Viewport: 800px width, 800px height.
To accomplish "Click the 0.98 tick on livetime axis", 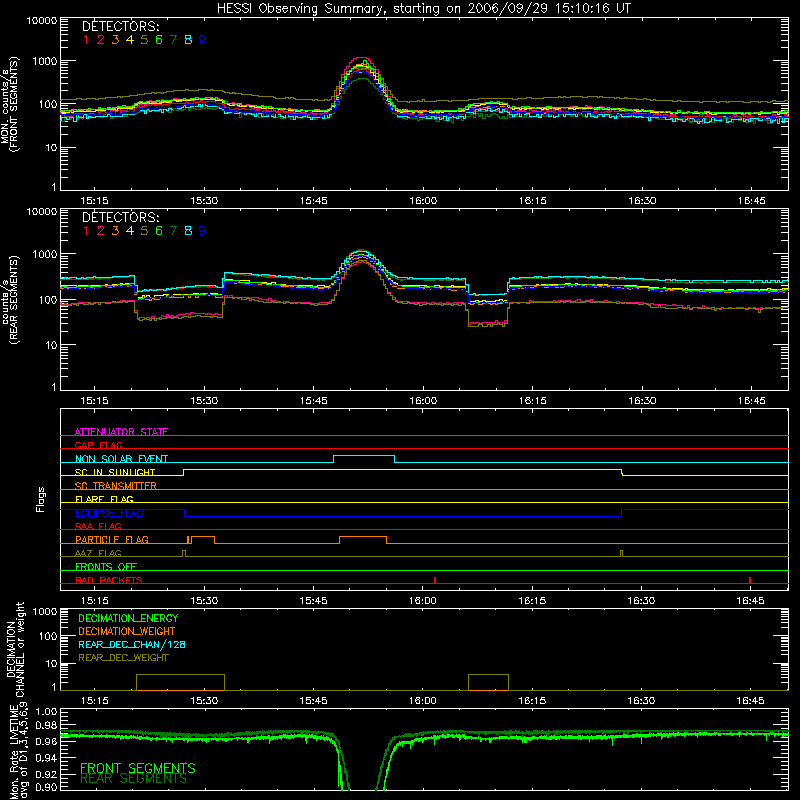I will tap(46, 726).
